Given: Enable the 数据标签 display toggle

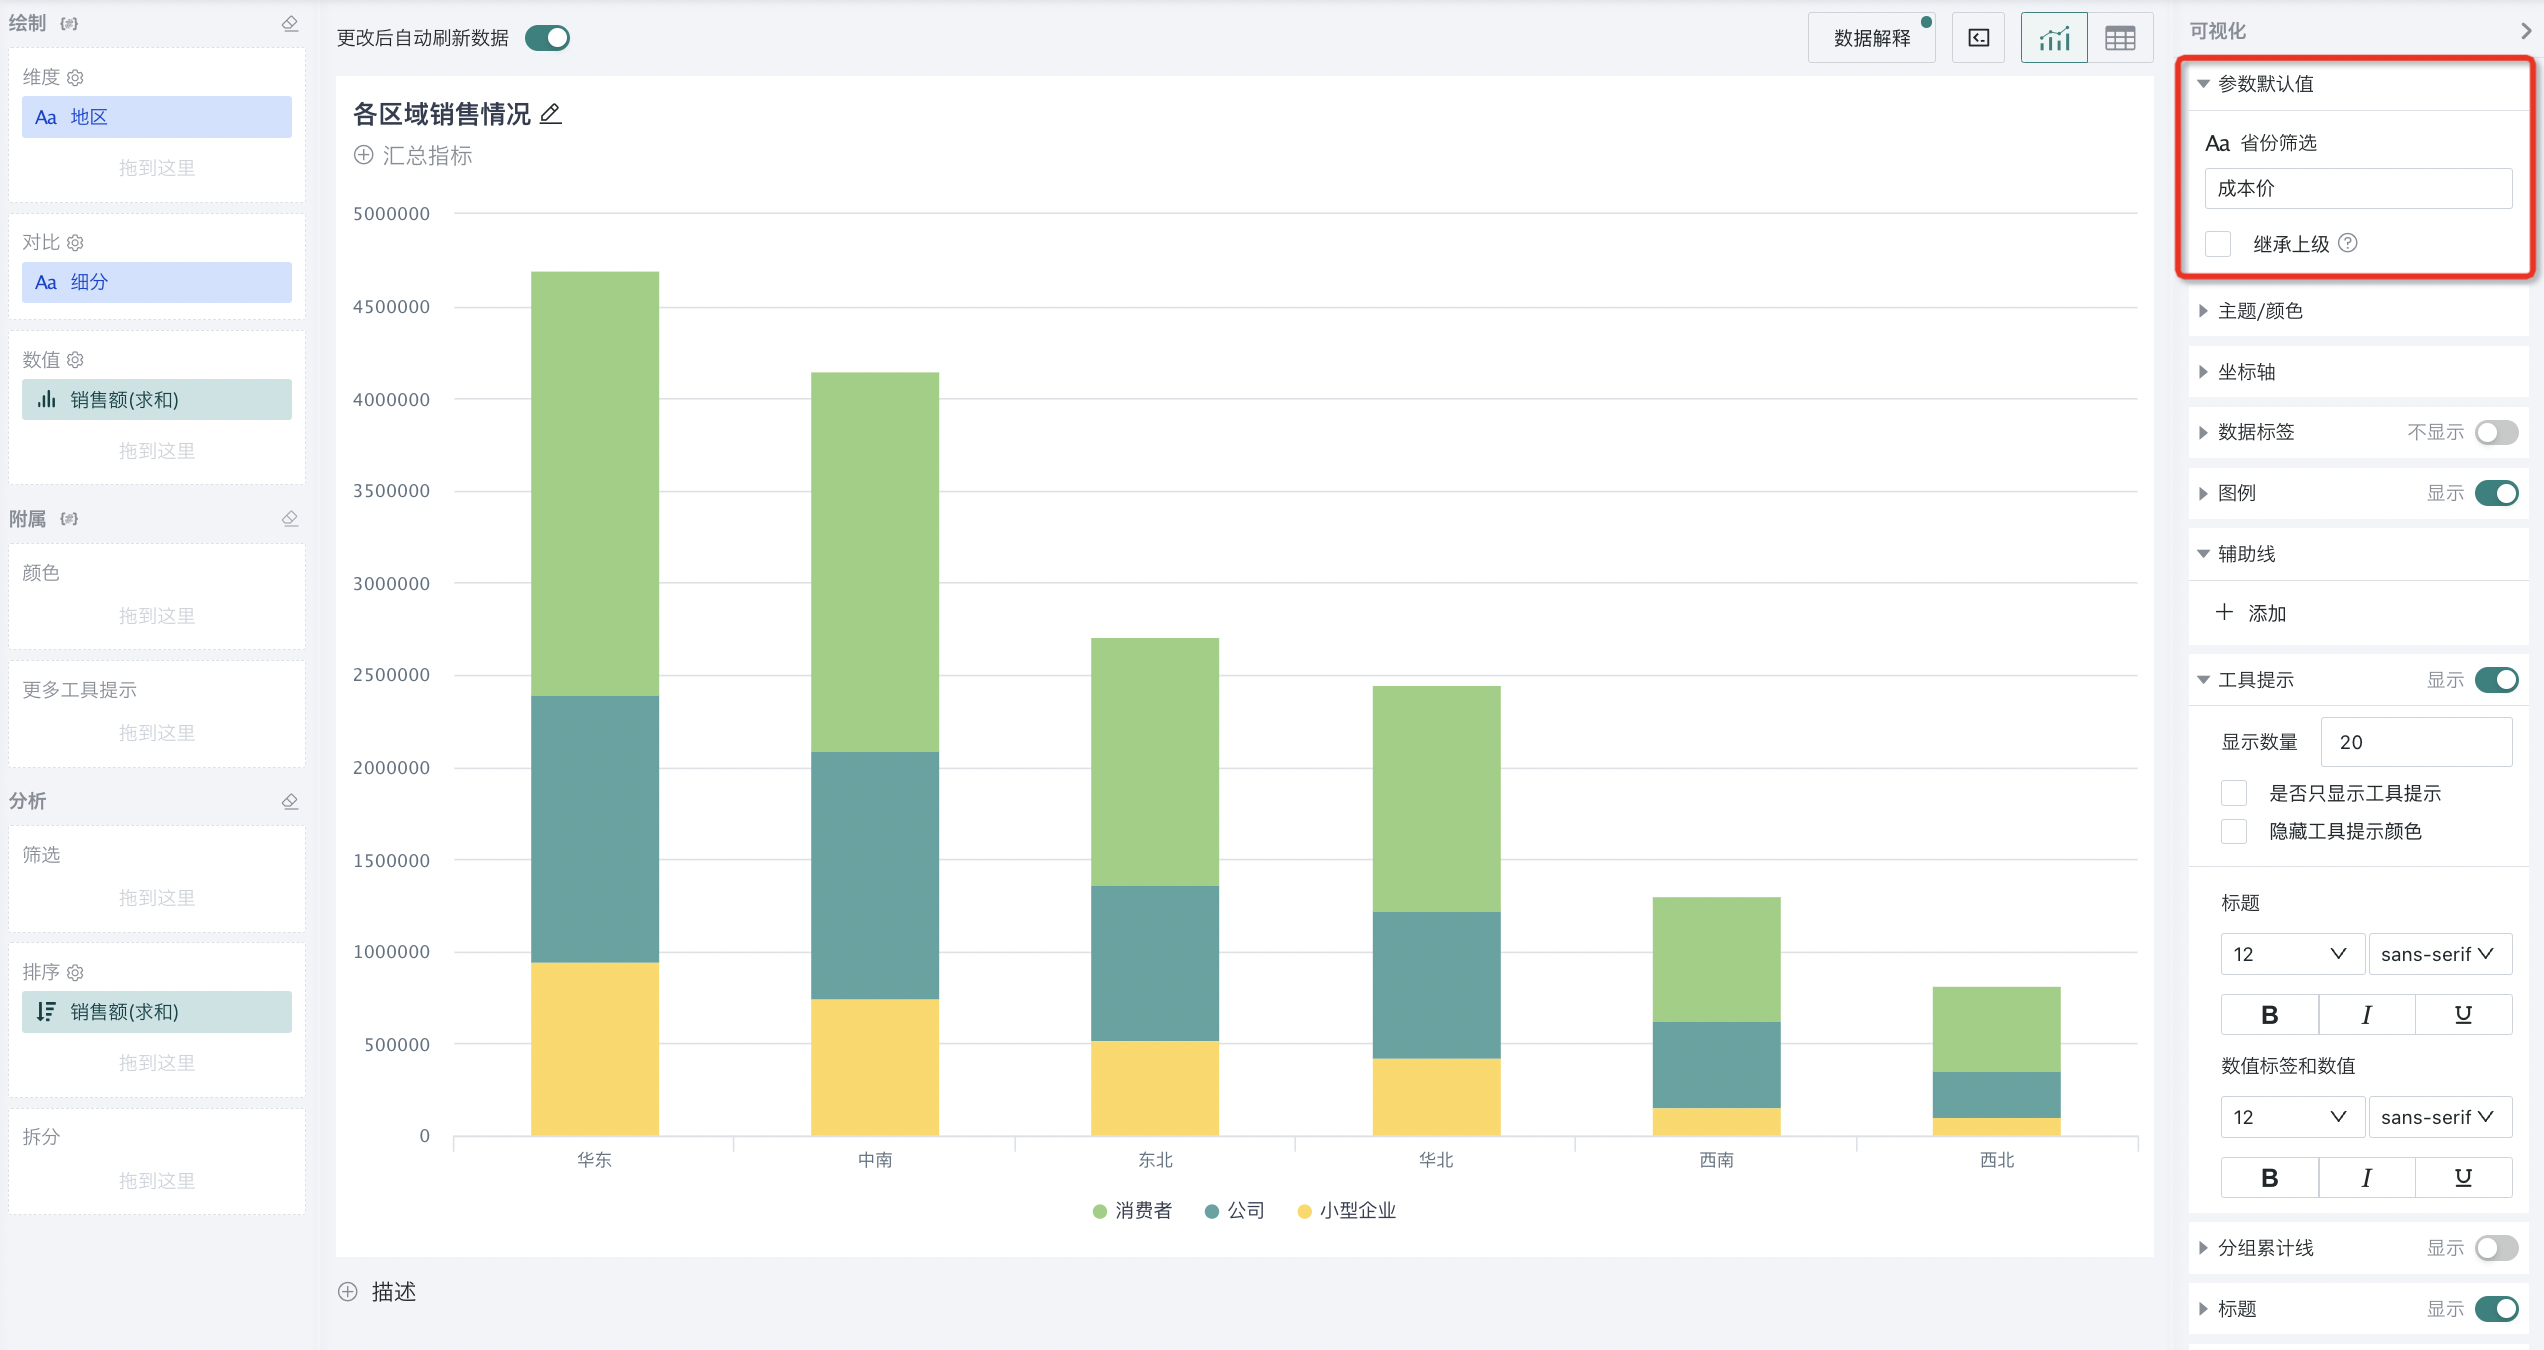Looking at the screenshot, I should [2495, 432].
